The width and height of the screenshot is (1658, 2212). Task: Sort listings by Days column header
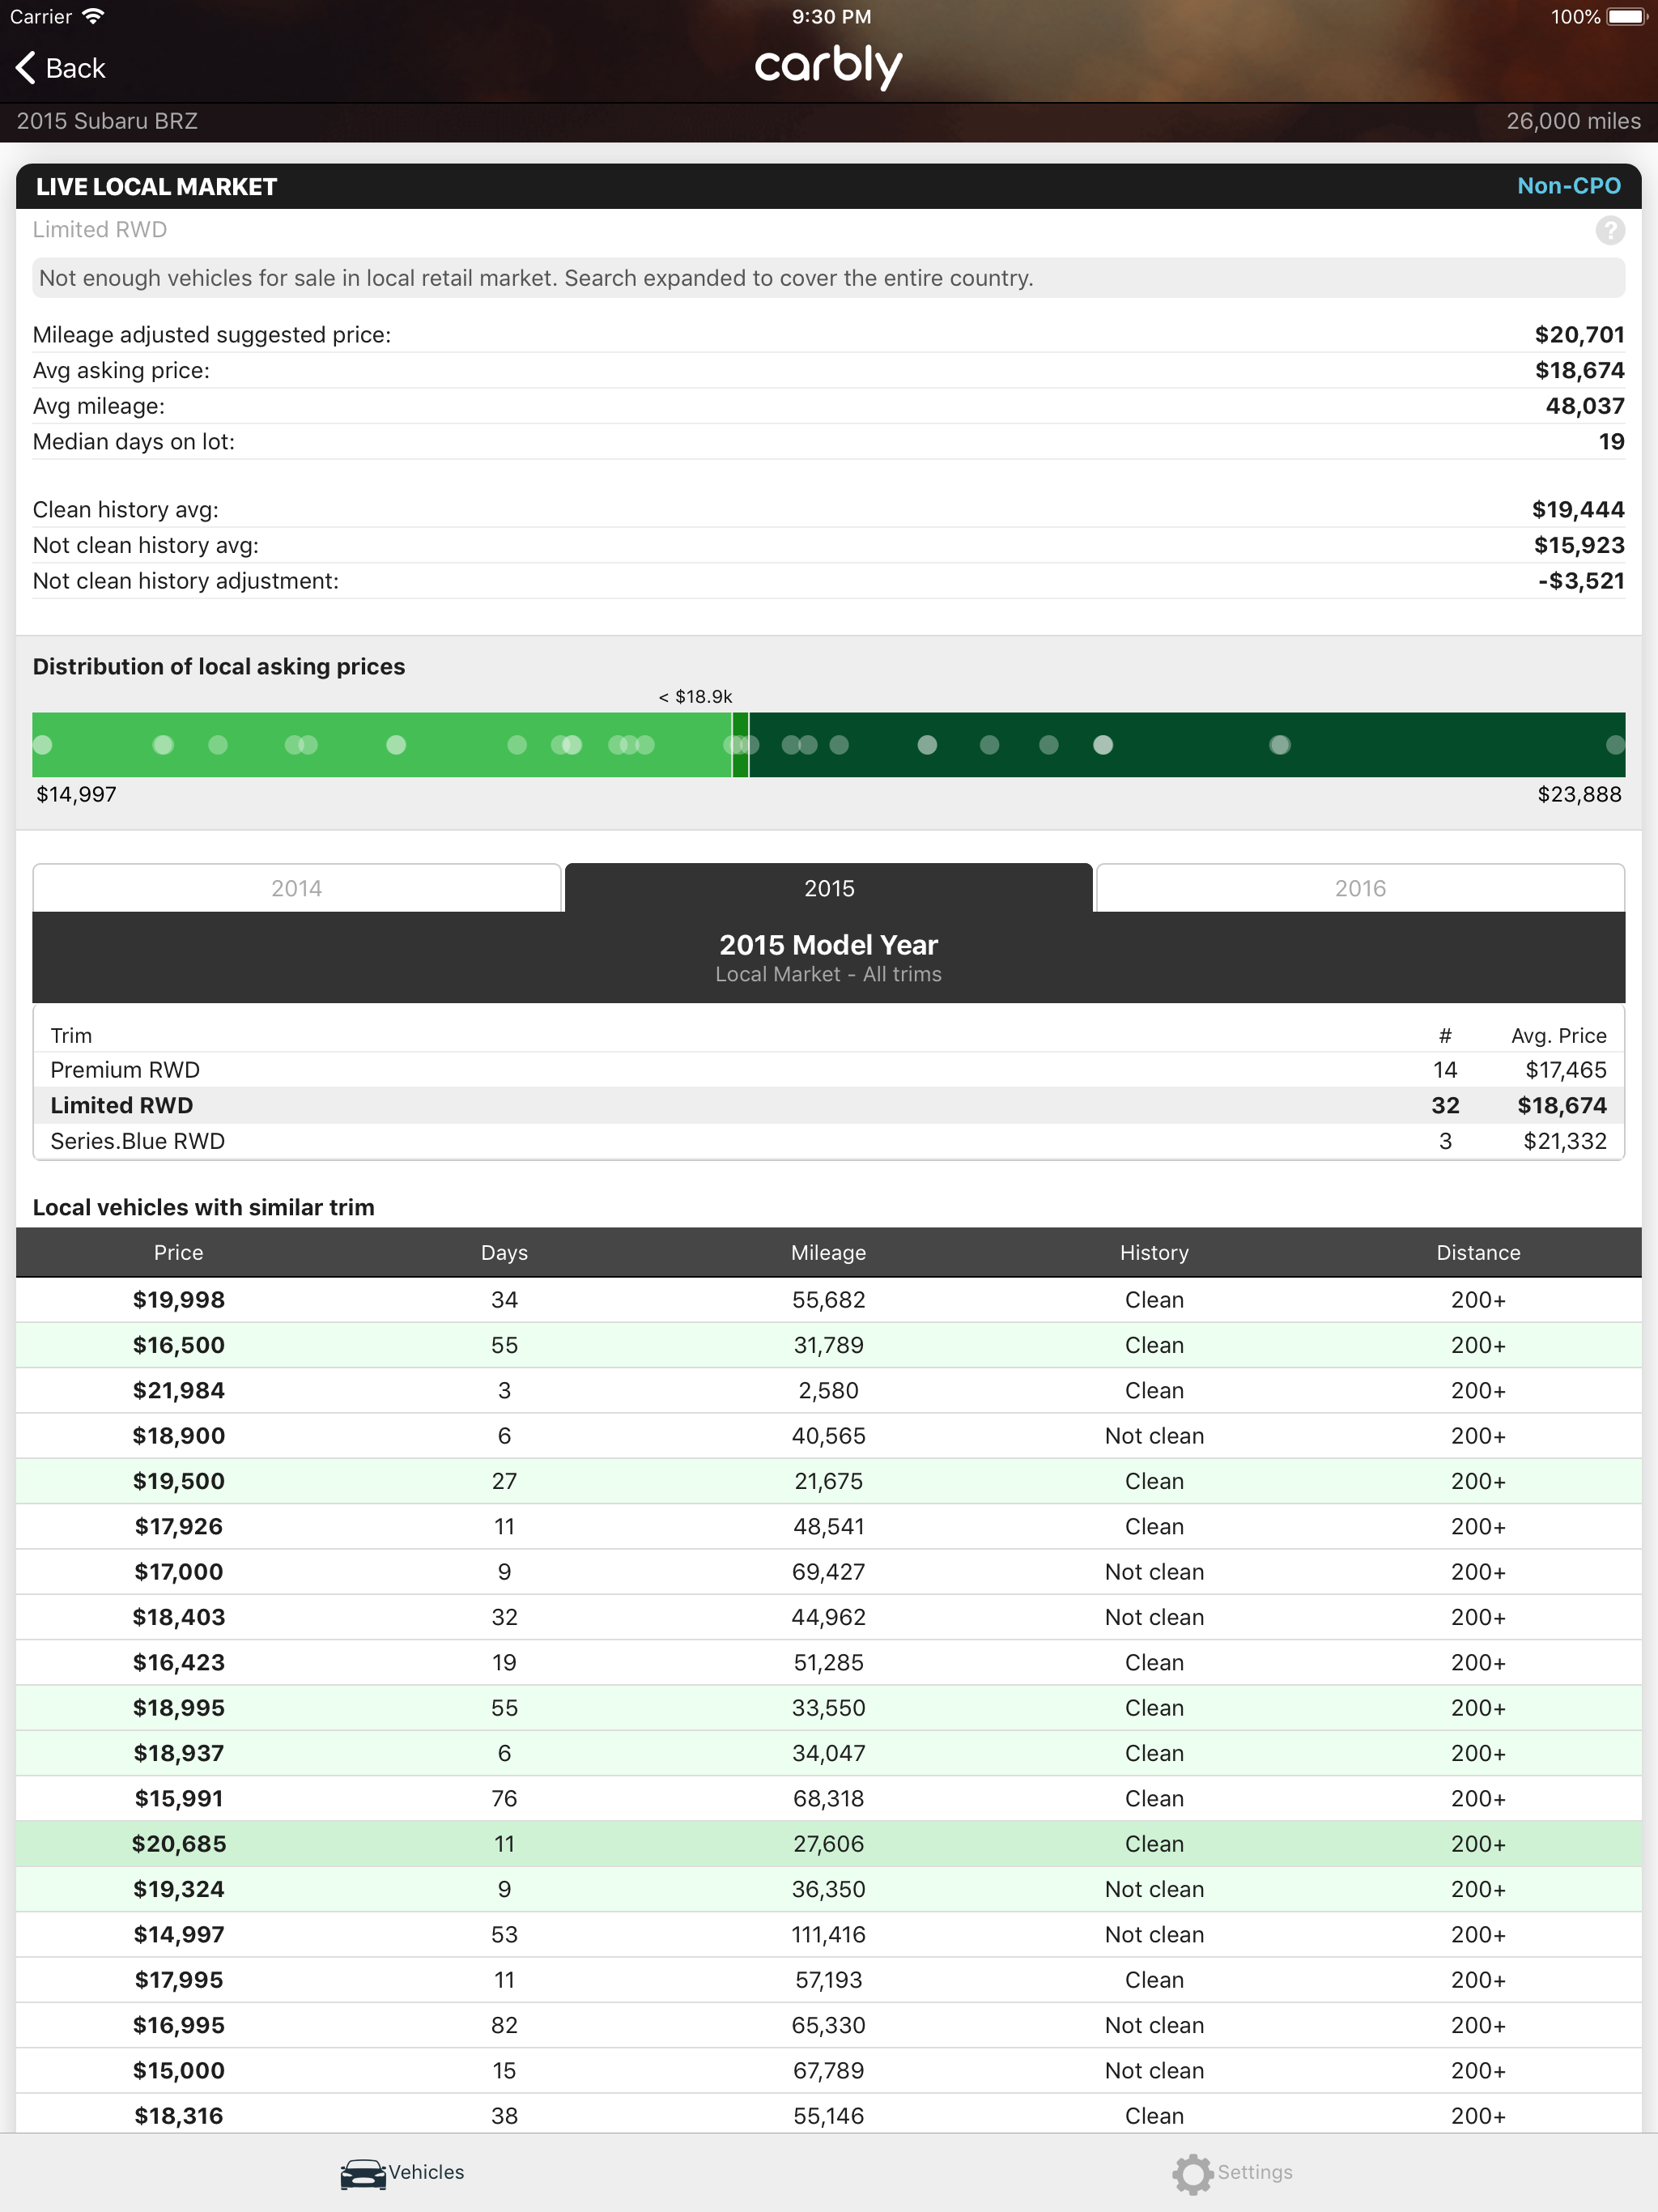click(504, 1252)
